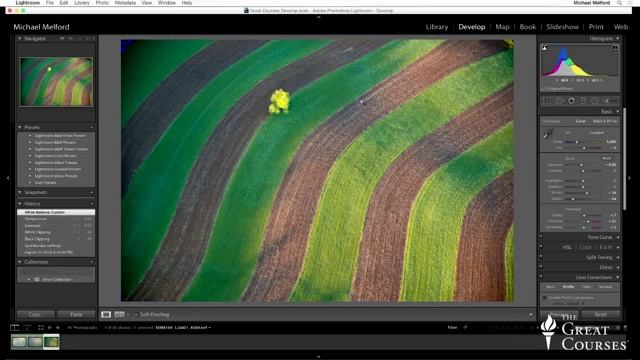Open the Photo menu in menu bar
Viewport: 640px width, 360px height.
tap(102, 3)
